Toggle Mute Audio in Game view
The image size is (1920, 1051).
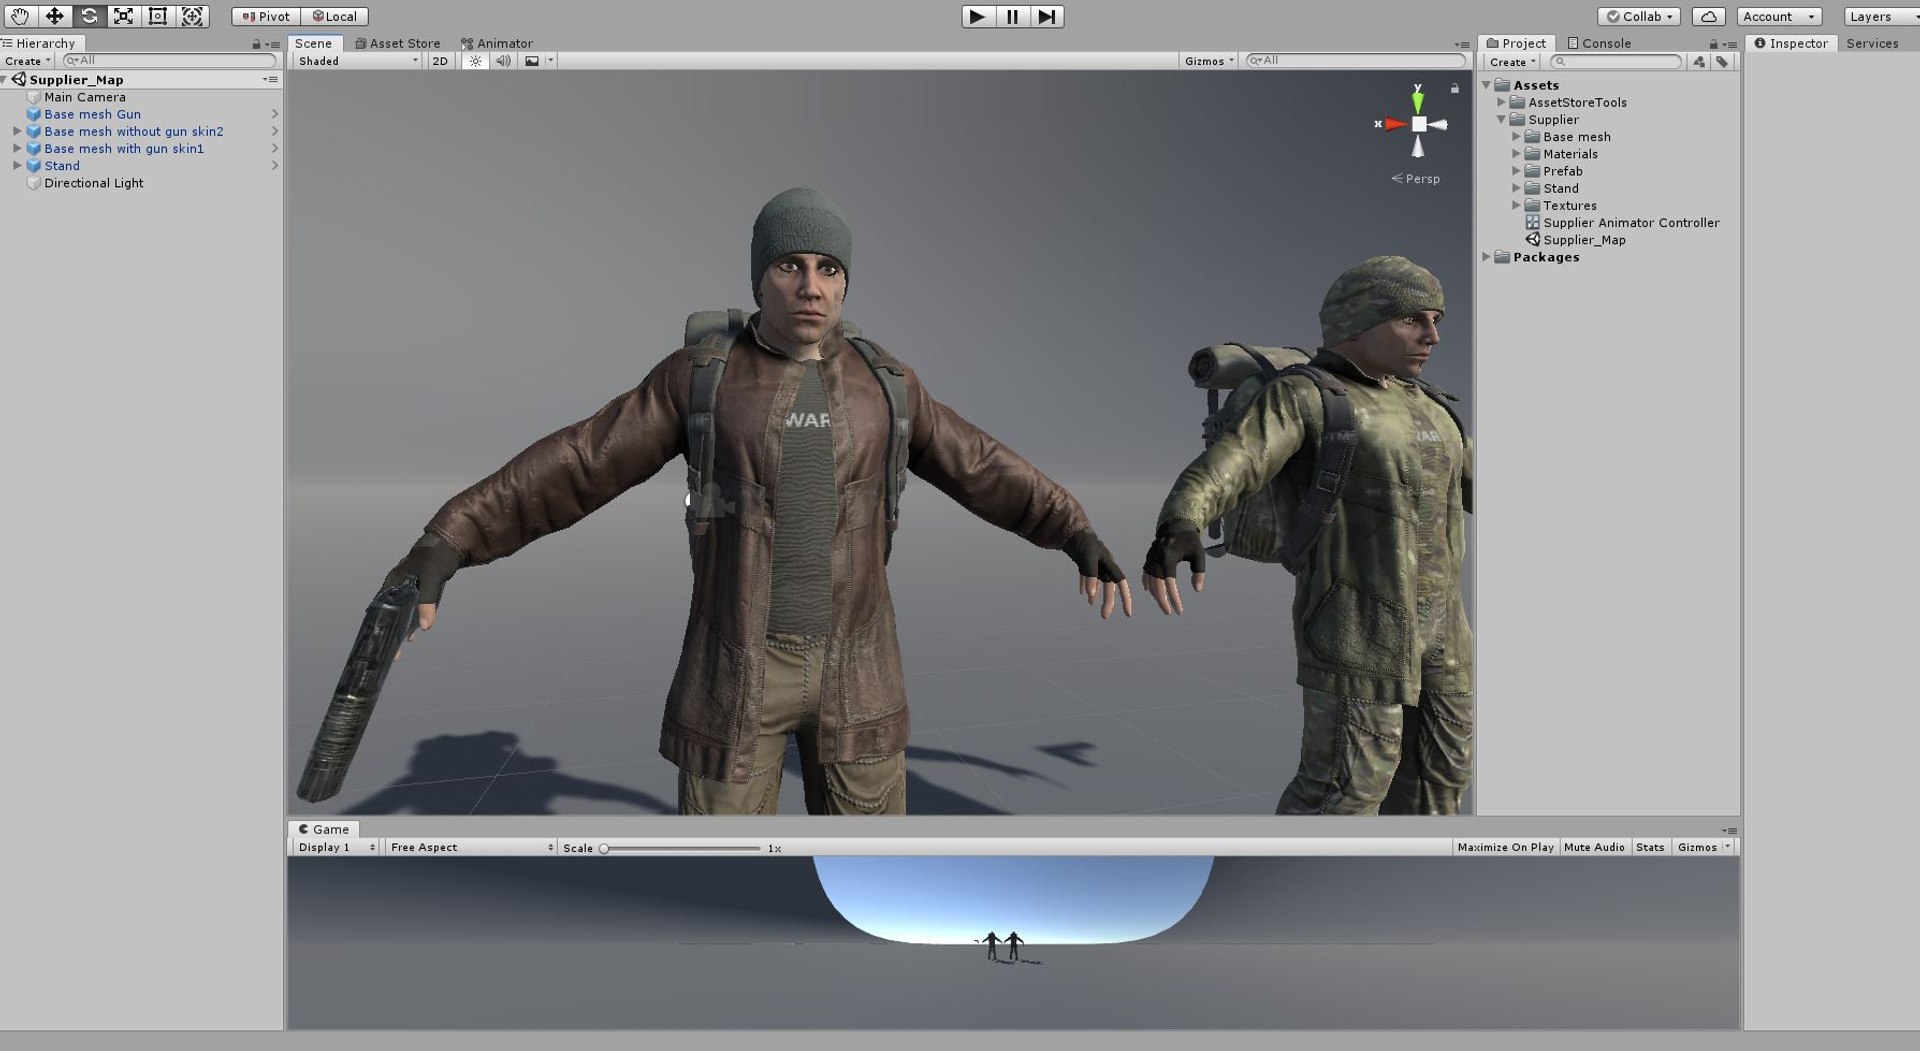coord(1594,847)
